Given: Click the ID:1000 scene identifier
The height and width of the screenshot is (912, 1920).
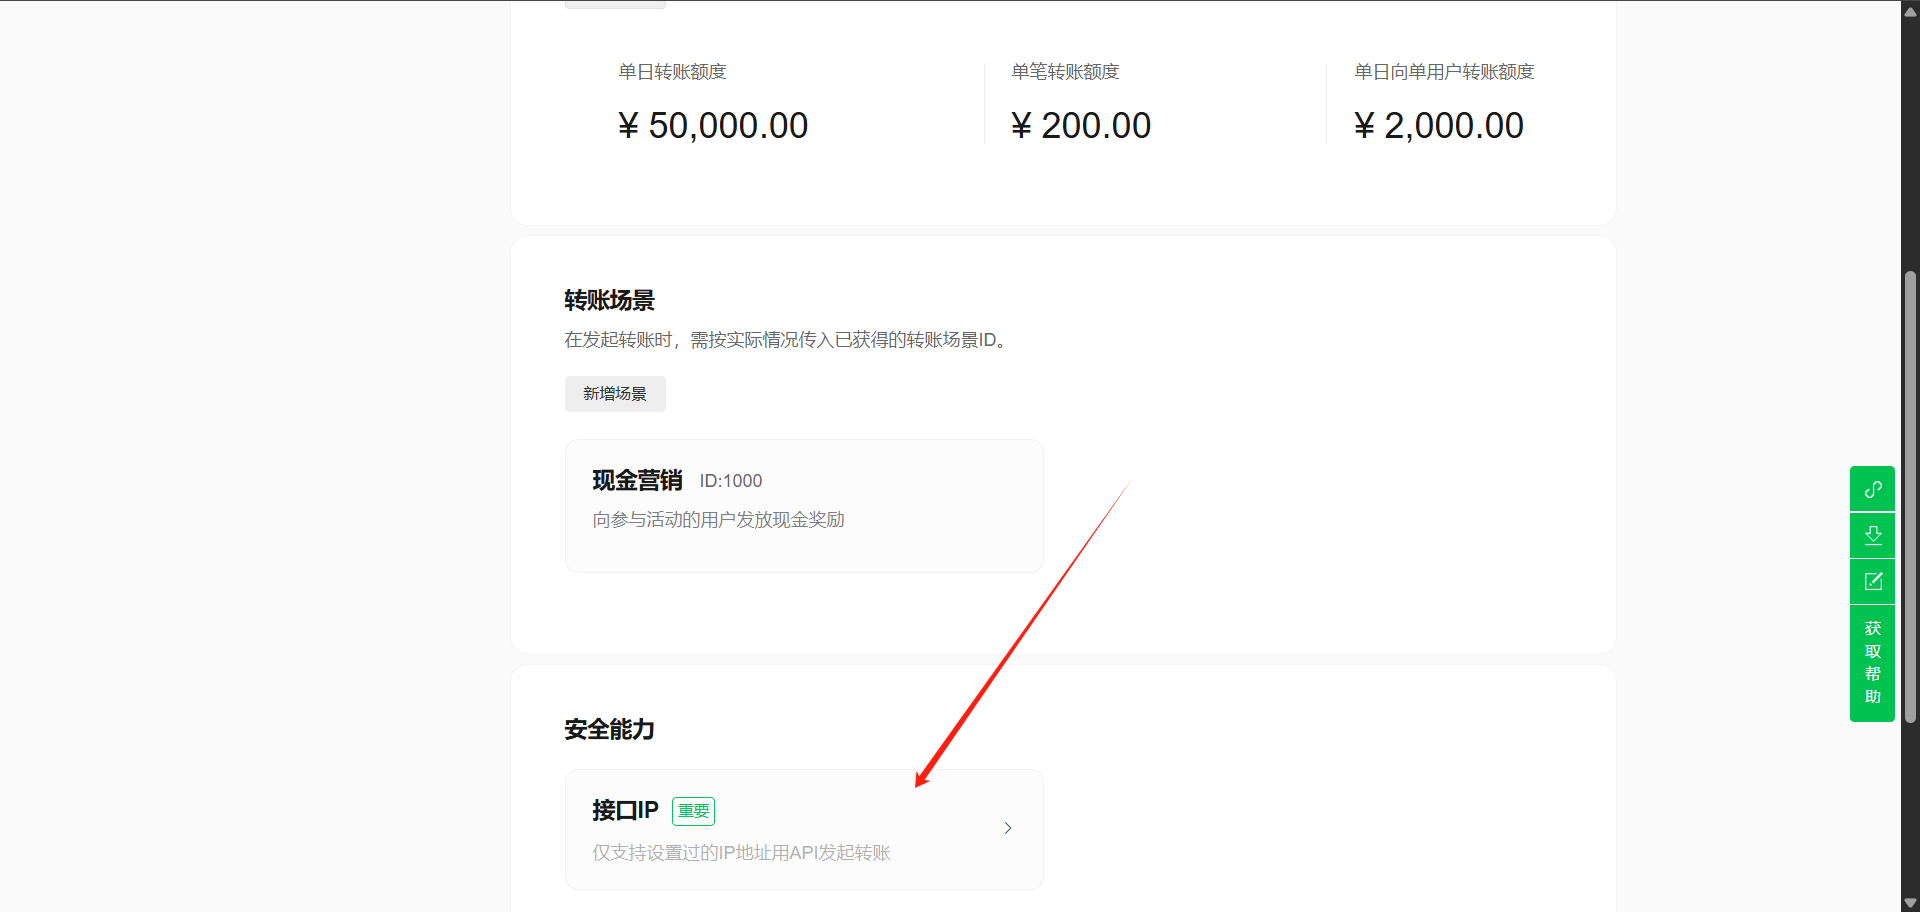Looking at the screenshot, I should point(730,481).
